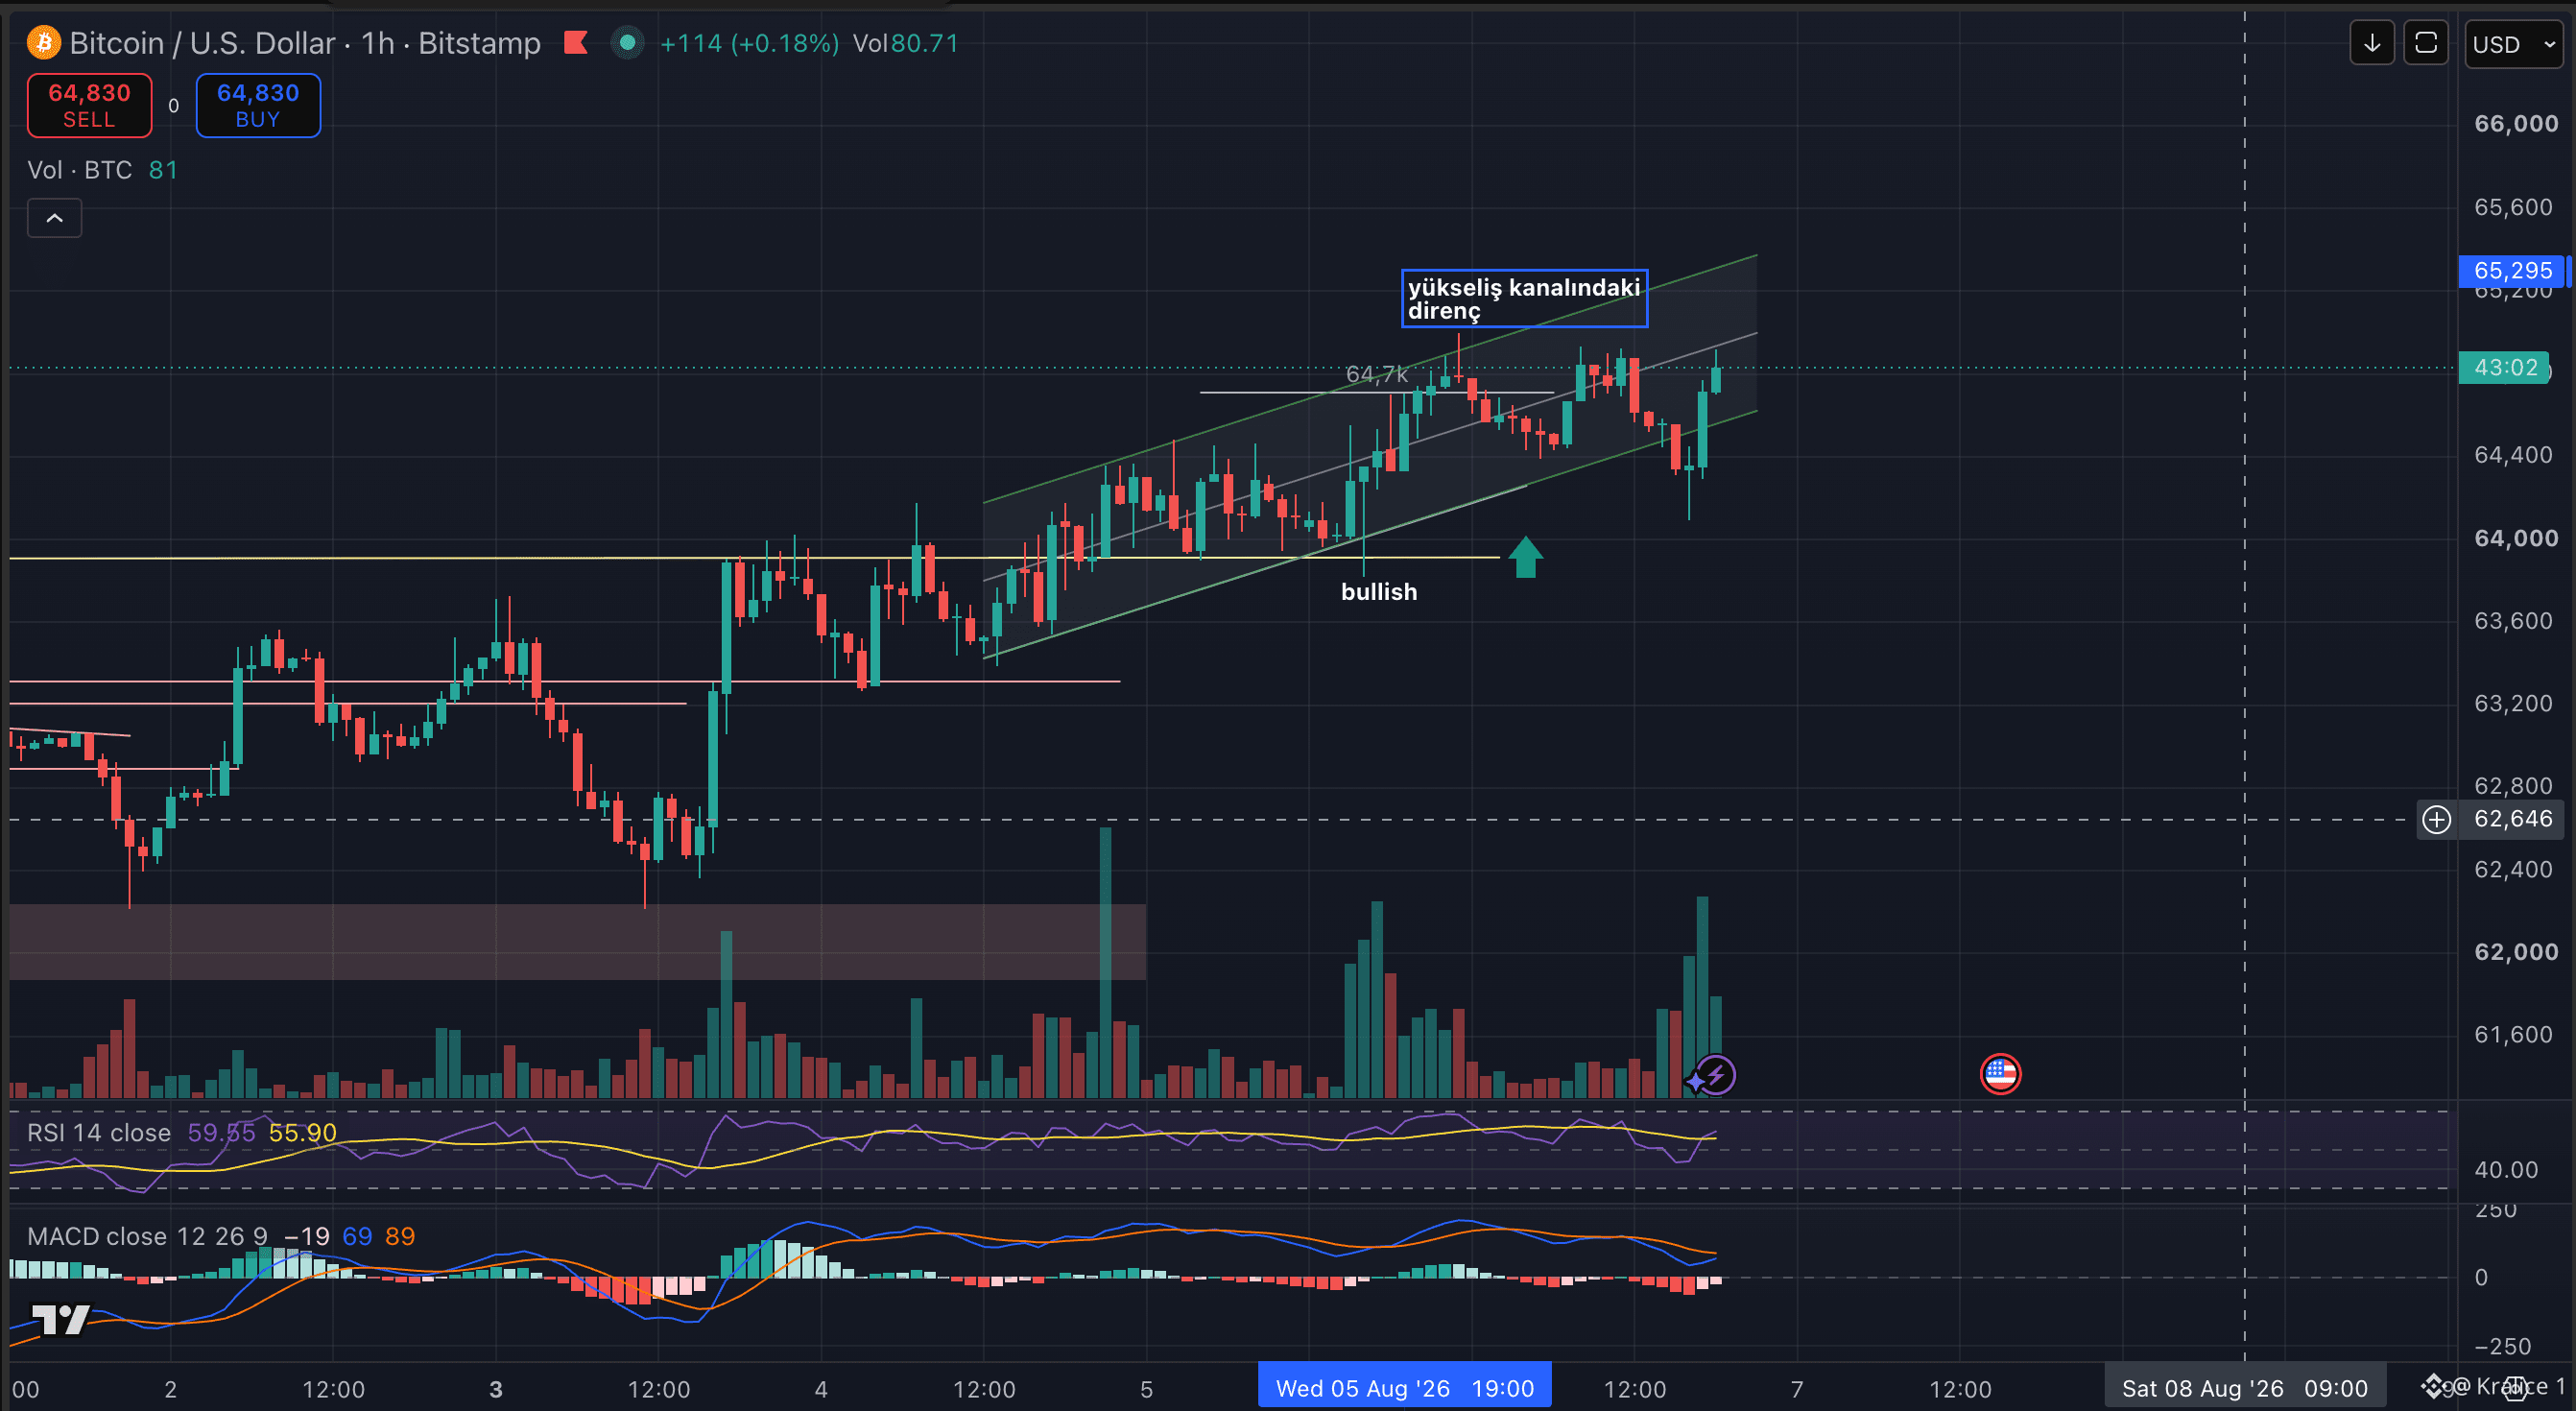Select the MACD close 12 26 9 legend

pyautogui.click(x=147, y=1236)
